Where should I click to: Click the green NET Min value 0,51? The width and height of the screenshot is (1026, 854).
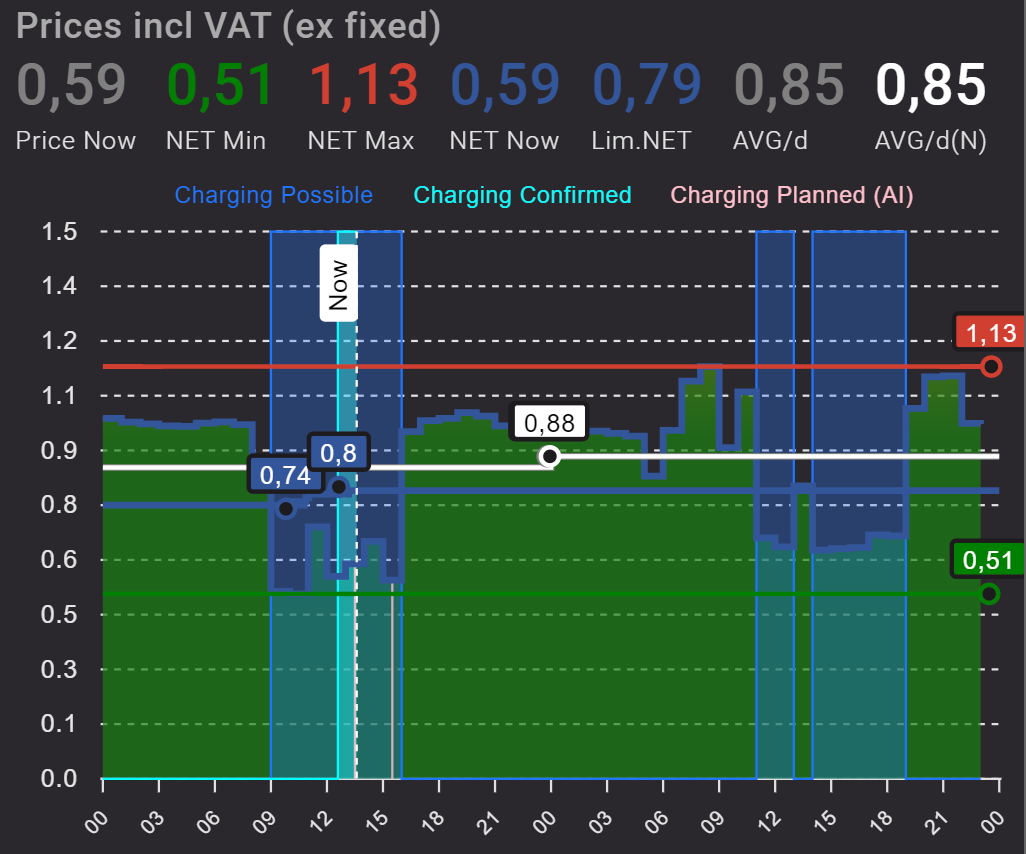(x=220, y=85)
